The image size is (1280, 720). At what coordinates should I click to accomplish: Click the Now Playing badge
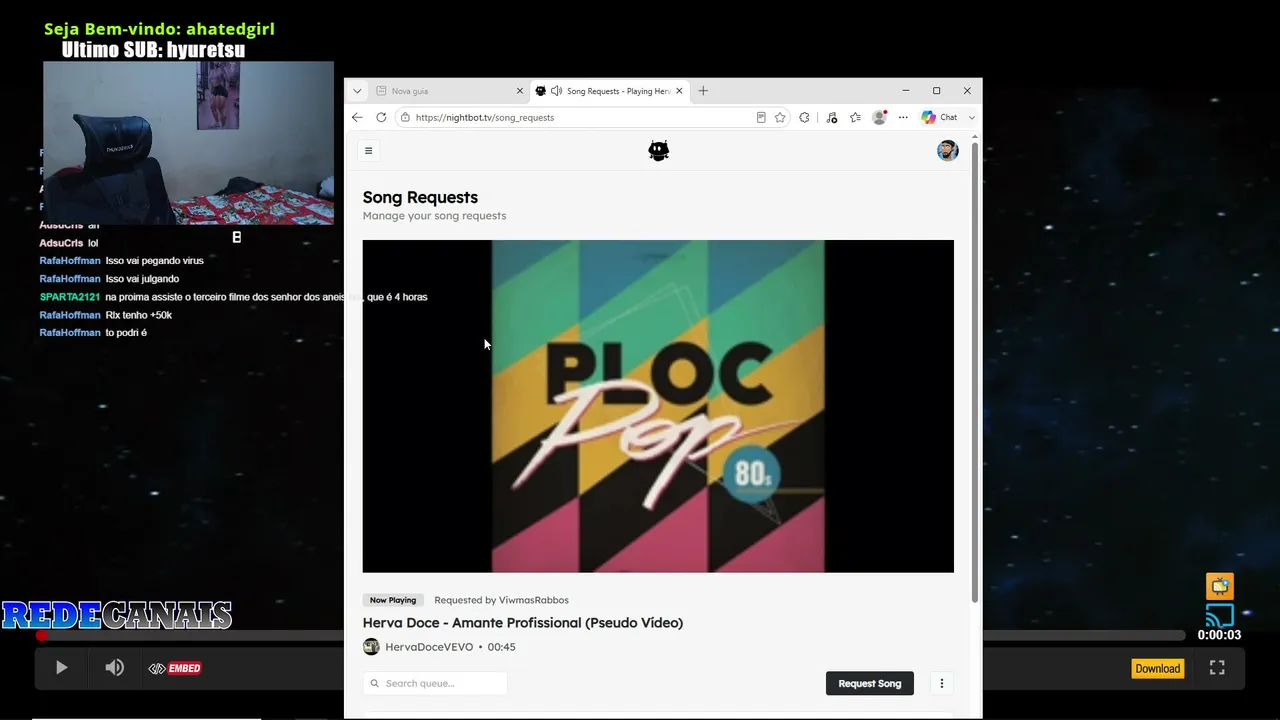point(393,600)
